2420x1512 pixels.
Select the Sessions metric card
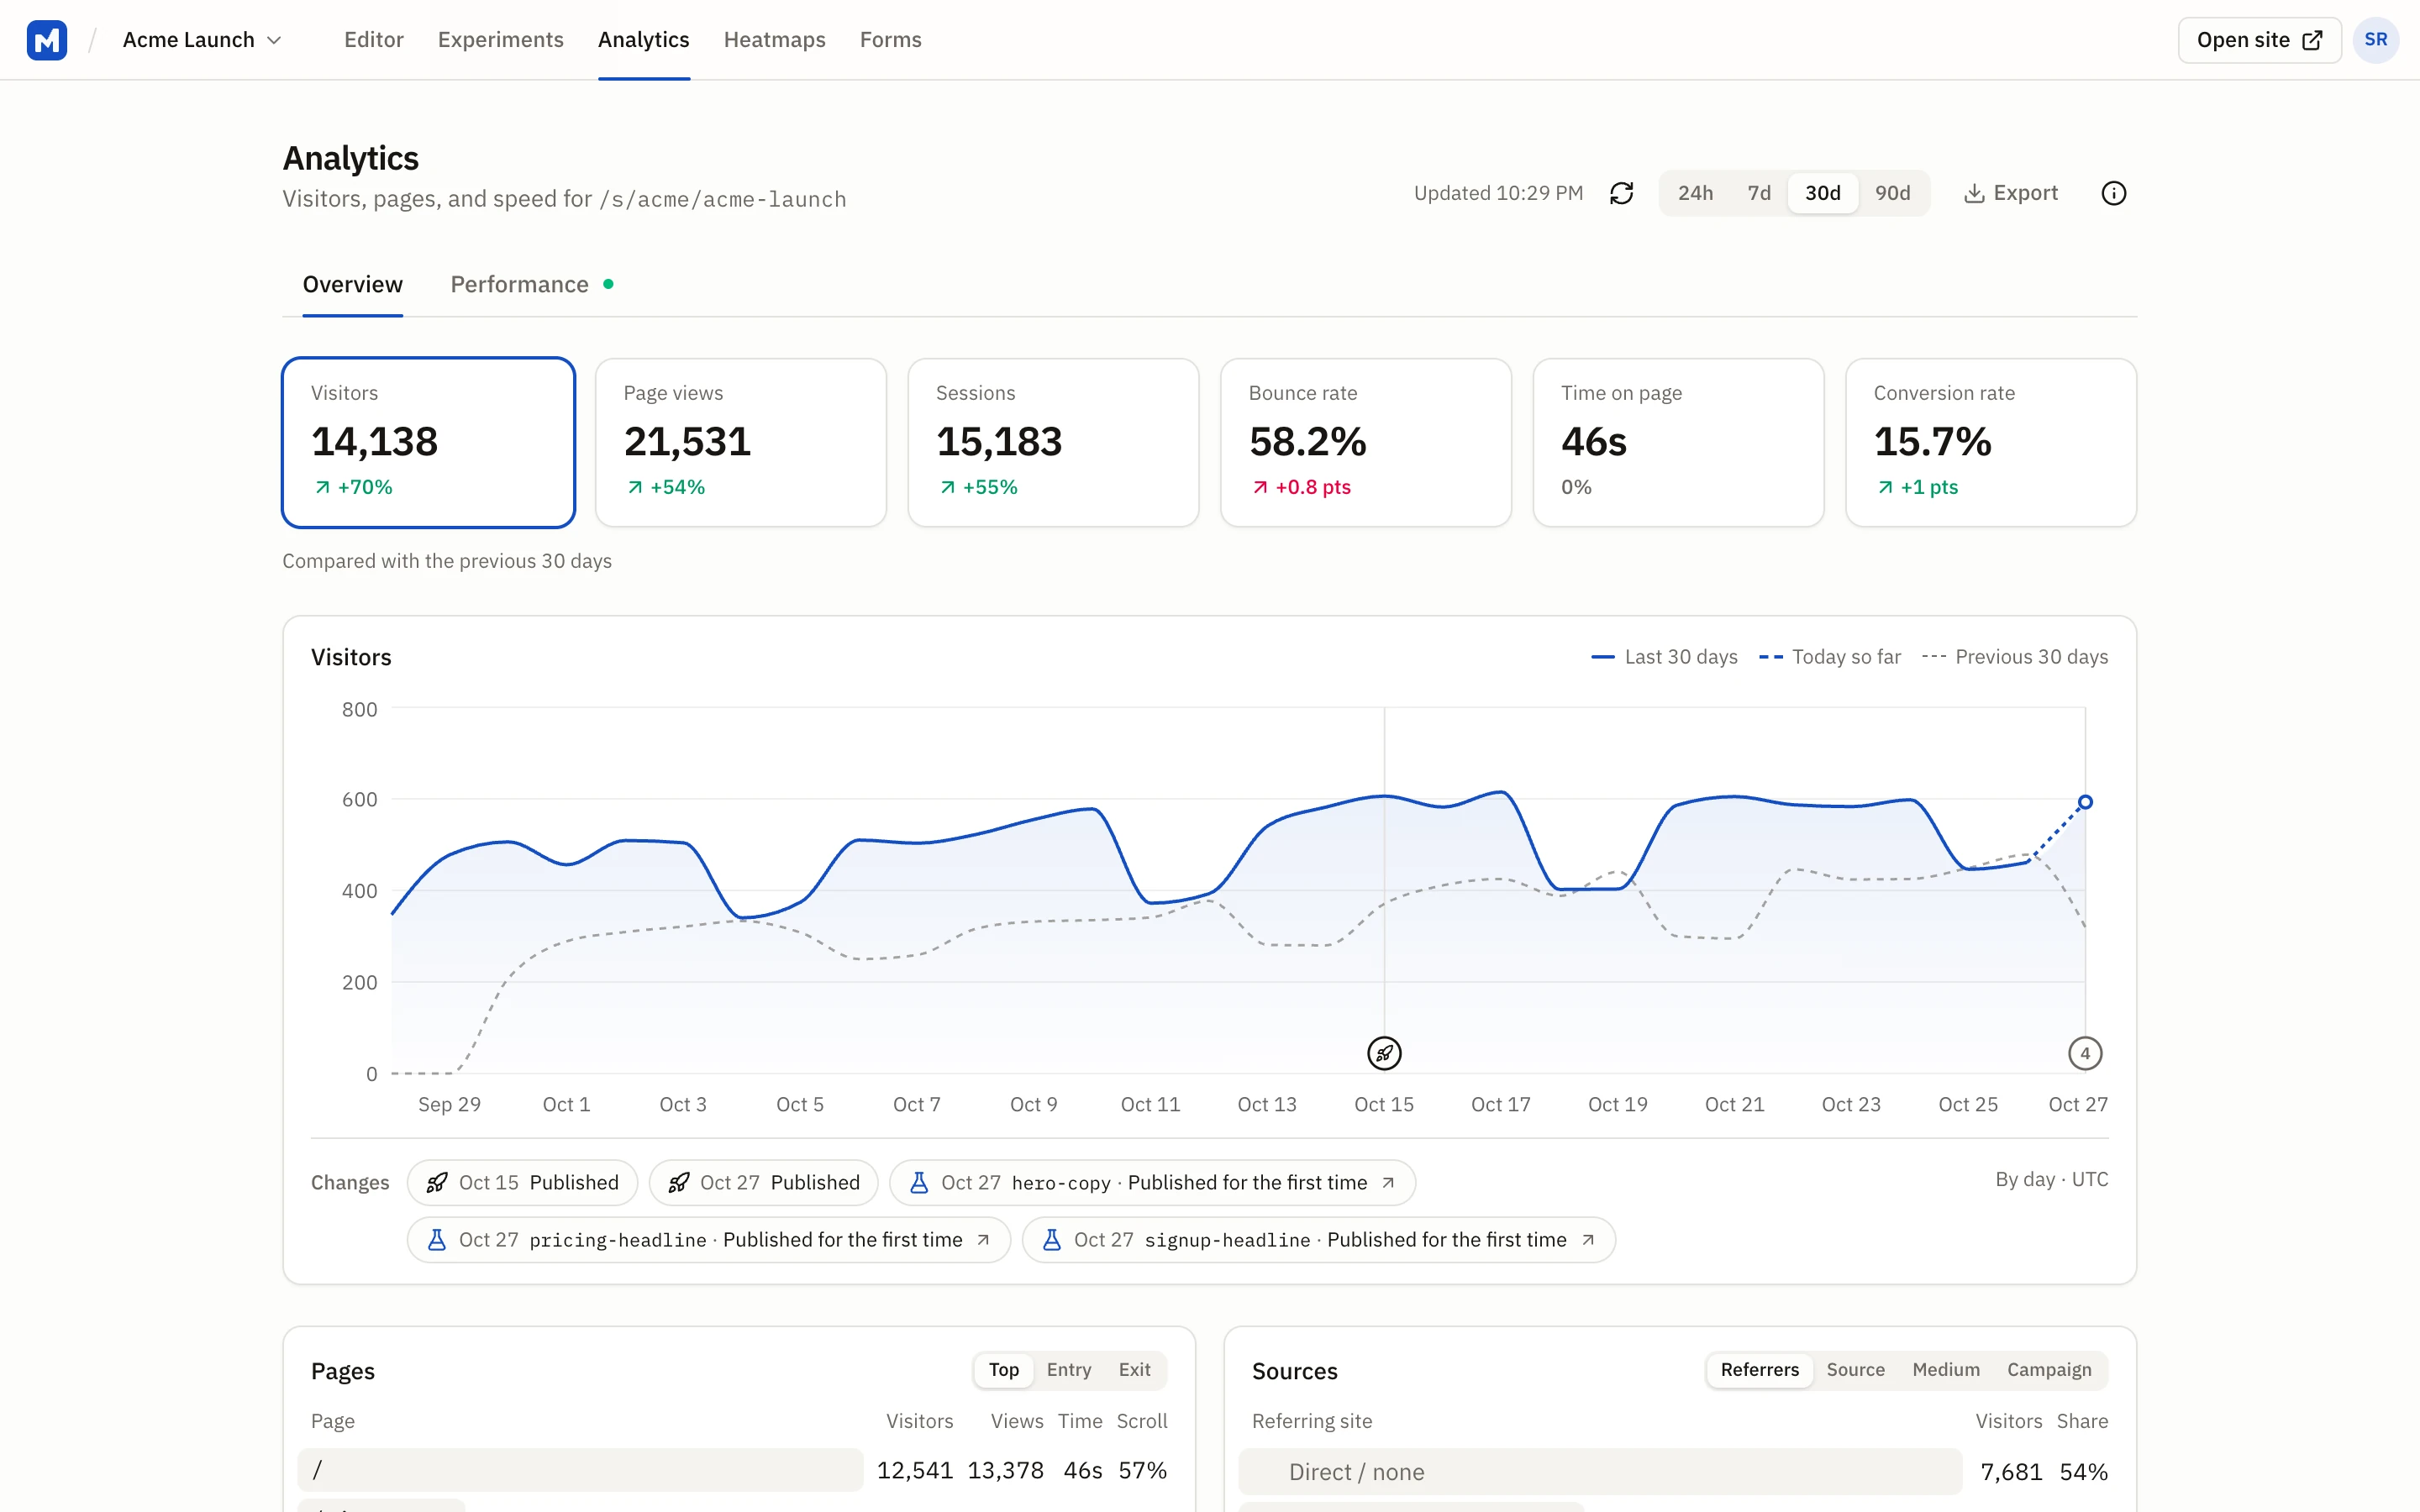click(x=1053, y=442)
